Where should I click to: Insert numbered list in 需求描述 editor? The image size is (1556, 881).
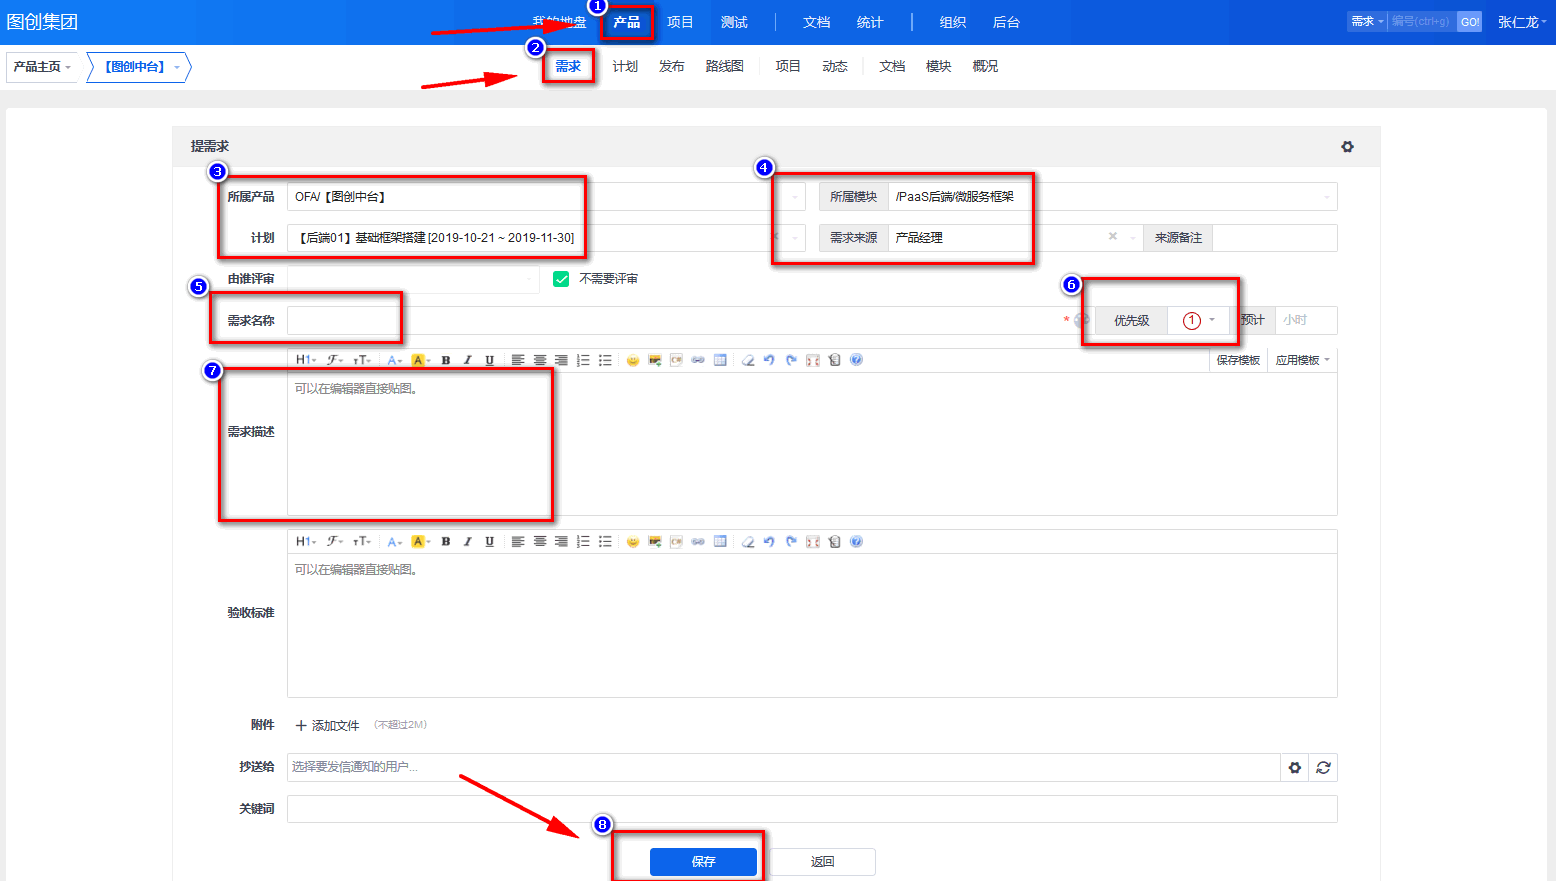coord(583,360)
